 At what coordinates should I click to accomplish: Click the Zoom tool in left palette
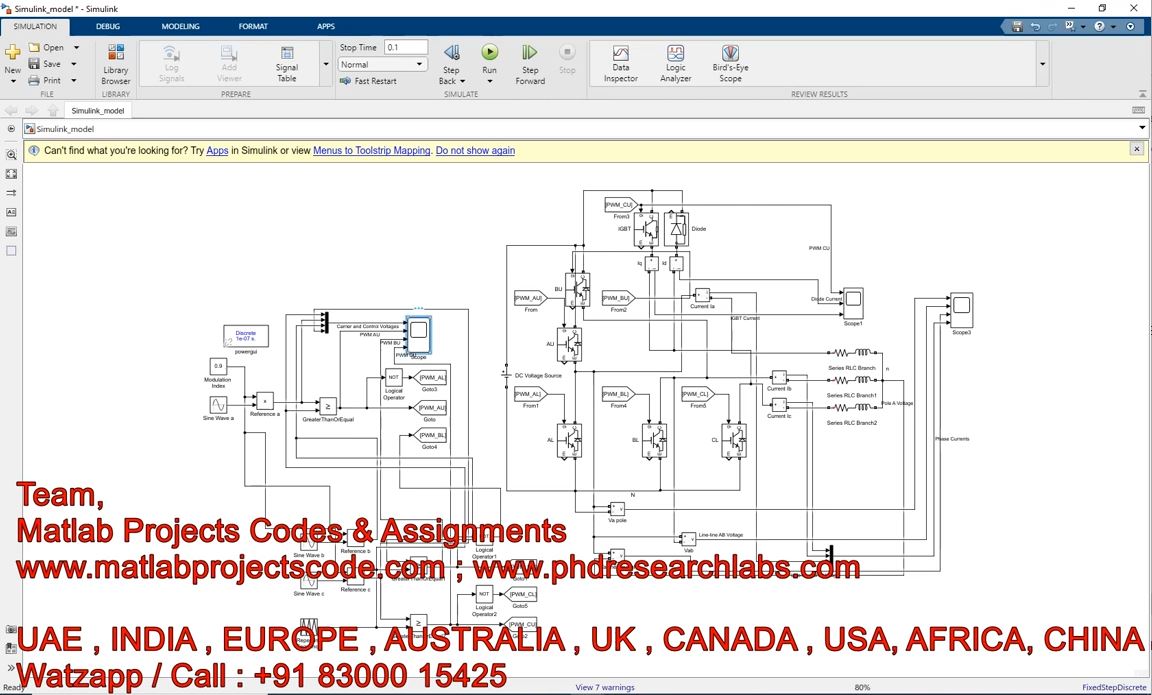[x=11, y=155]
